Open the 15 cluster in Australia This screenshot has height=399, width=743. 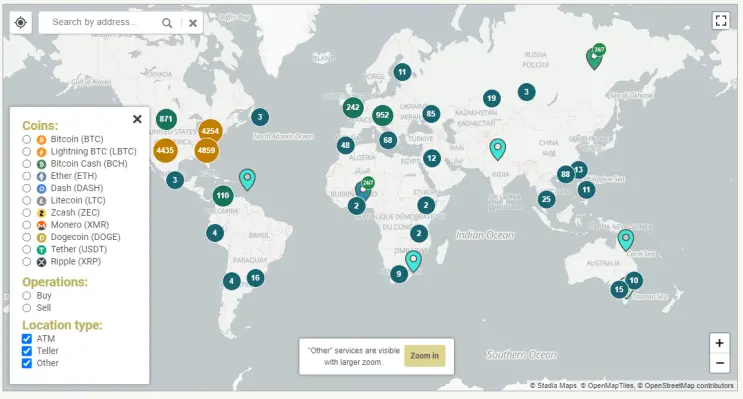coord(619,289)
